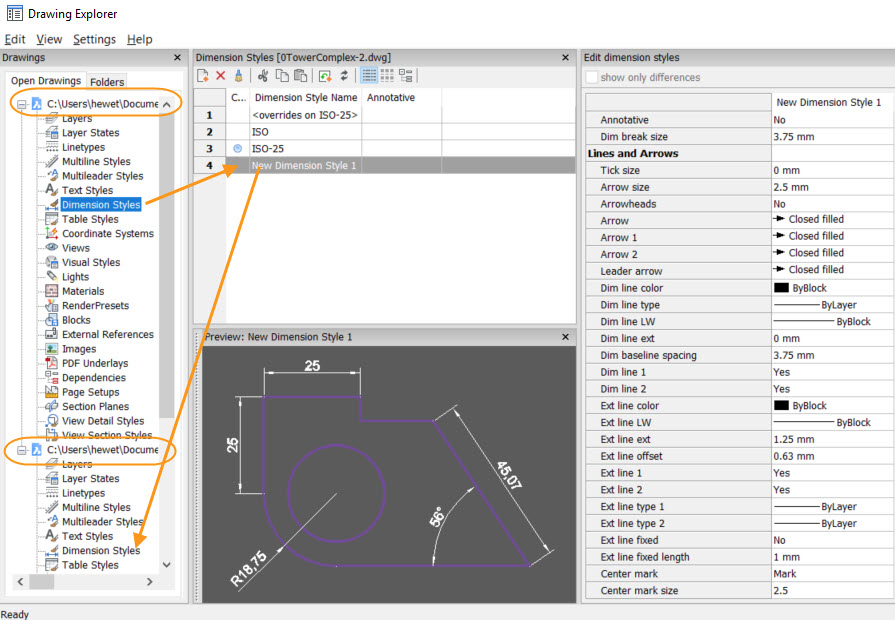Click the green arrow override icon
Screen dimensions: 895x620
[x=325, y=76]
